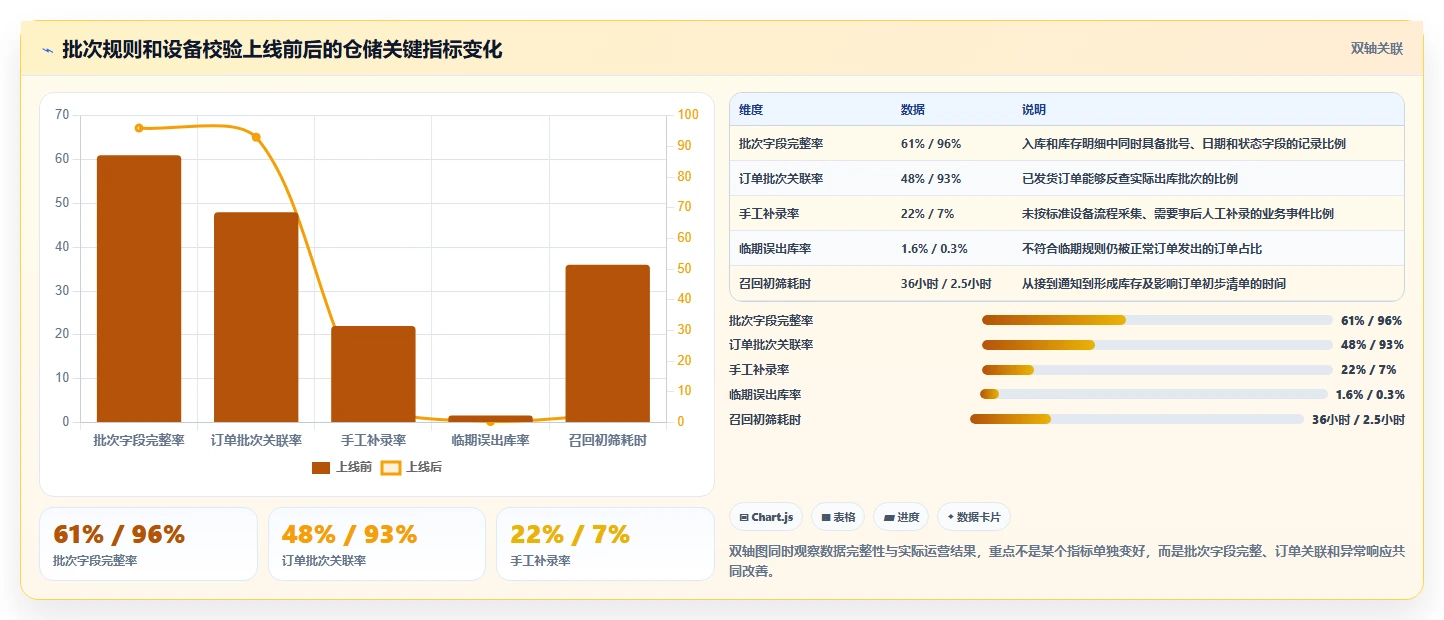Click the 订单批次关联率 x-axis label
This screenshot has width=1444, height=620.
pyautogui.click(x=256, y=440)
